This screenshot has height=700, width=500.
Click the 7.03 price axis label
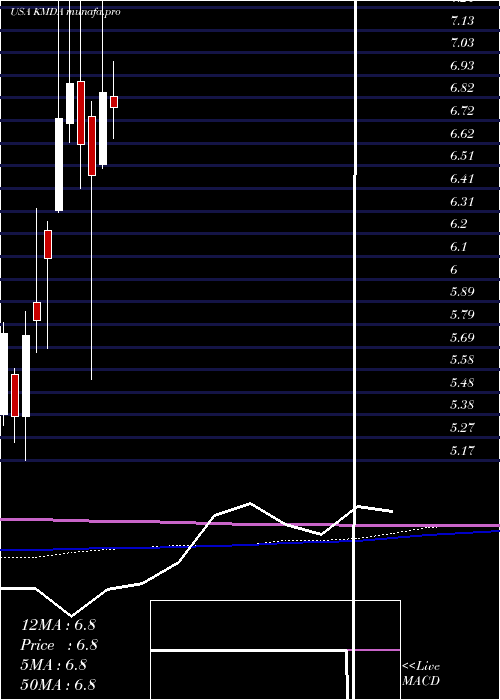pos(462,43)
